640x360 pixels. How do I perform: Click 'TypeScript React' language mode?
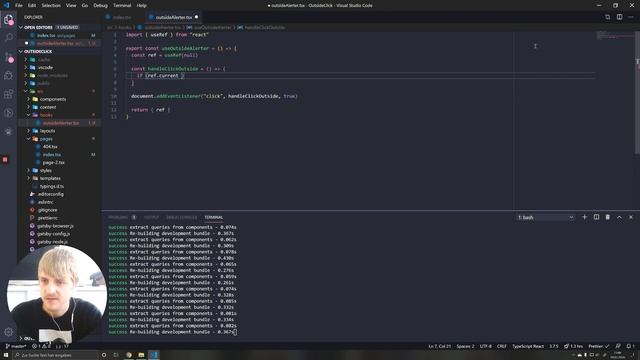pyautogui.click(x=528, y=346)
